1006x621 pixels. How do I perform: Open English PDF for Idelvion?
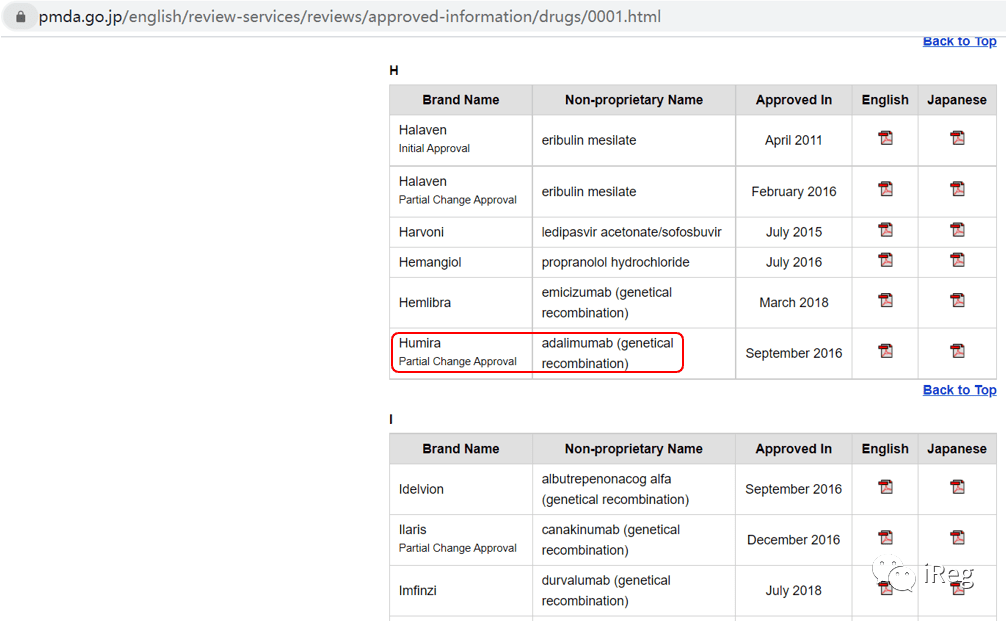point(885,487)
